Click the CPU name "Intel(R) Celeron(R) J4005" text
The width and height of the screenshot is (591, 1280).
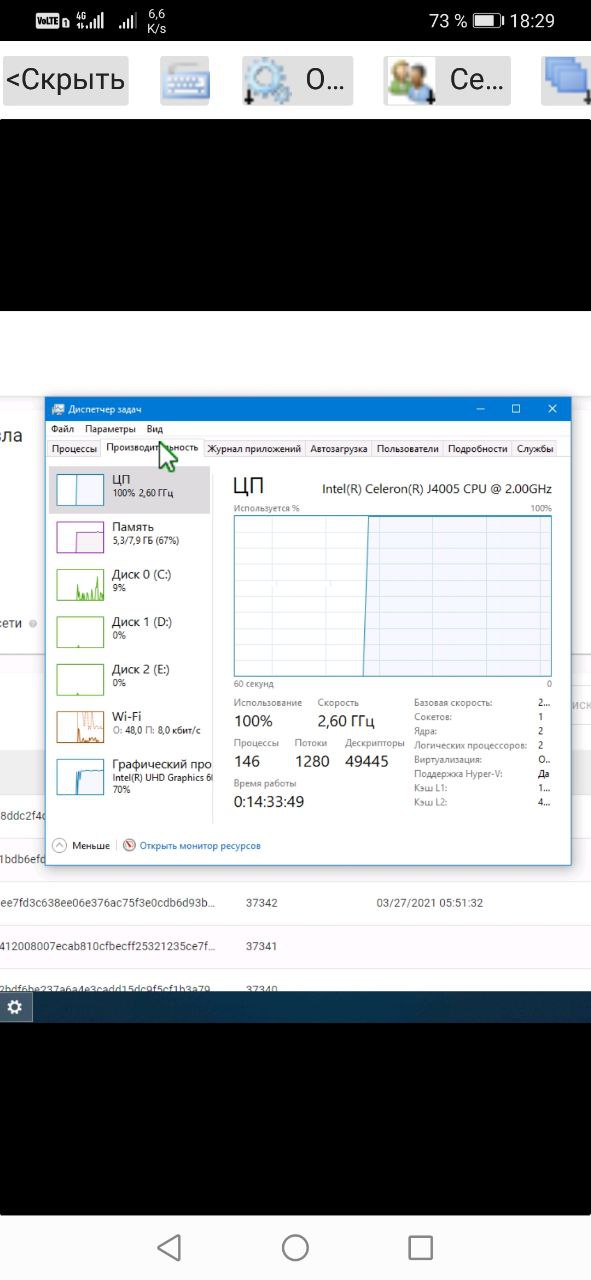[437, 489]
